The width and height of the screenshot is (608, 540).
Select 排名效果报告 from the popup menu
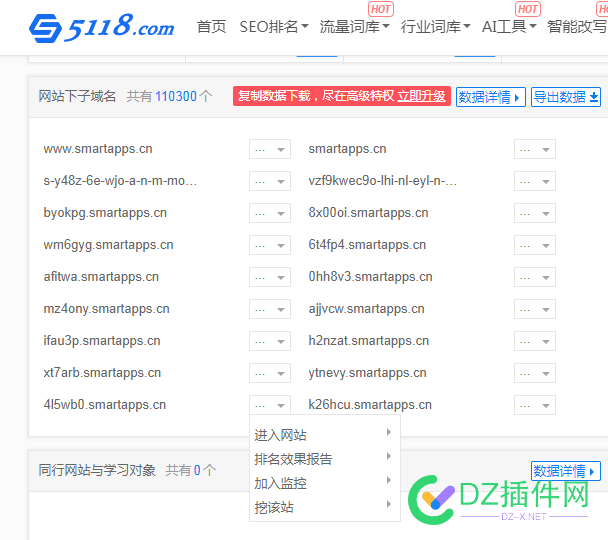[x=325, y=459]
